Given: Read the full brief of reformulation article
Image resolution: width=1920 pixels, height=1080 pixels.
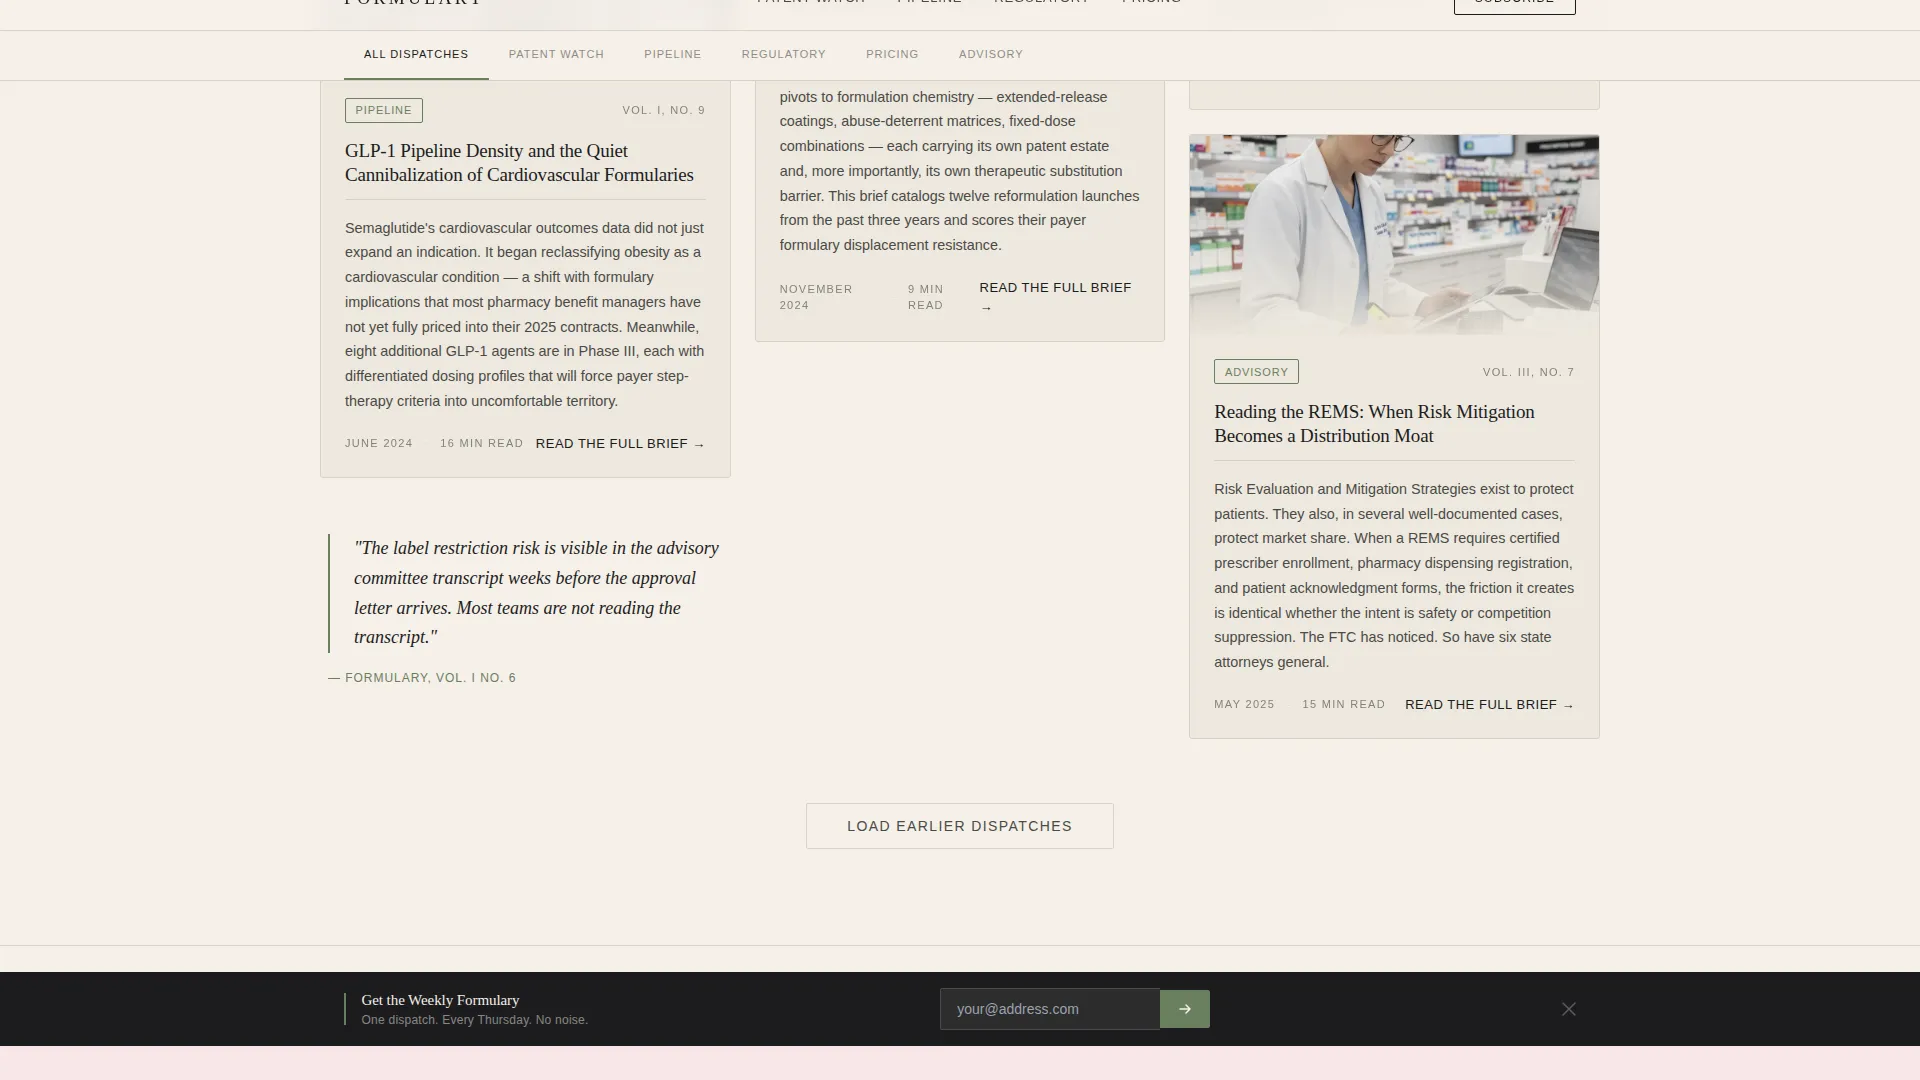Looking at the screenshot, I should pyautogui.click(x=1055, y=297).
